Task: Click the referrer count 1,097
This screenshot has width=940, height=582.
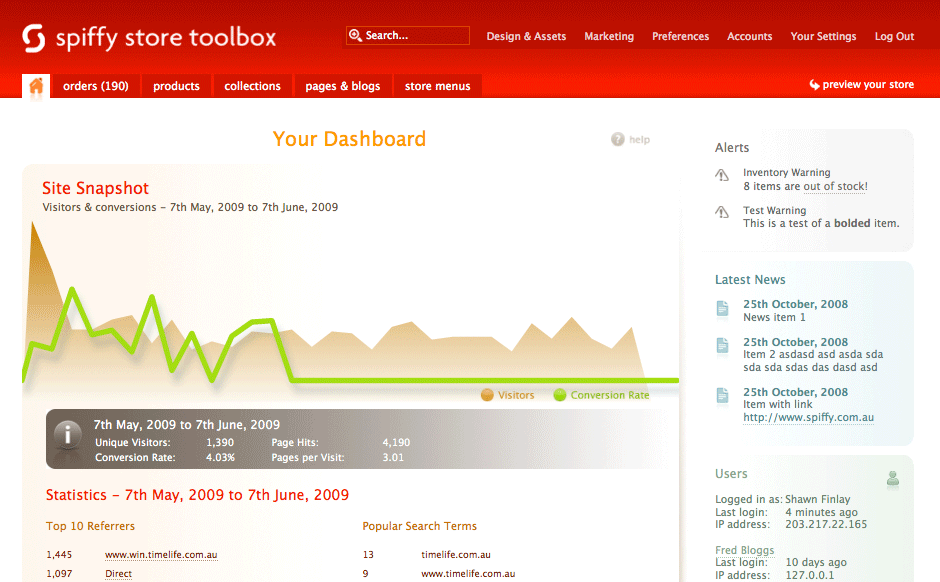Action: 59,574
